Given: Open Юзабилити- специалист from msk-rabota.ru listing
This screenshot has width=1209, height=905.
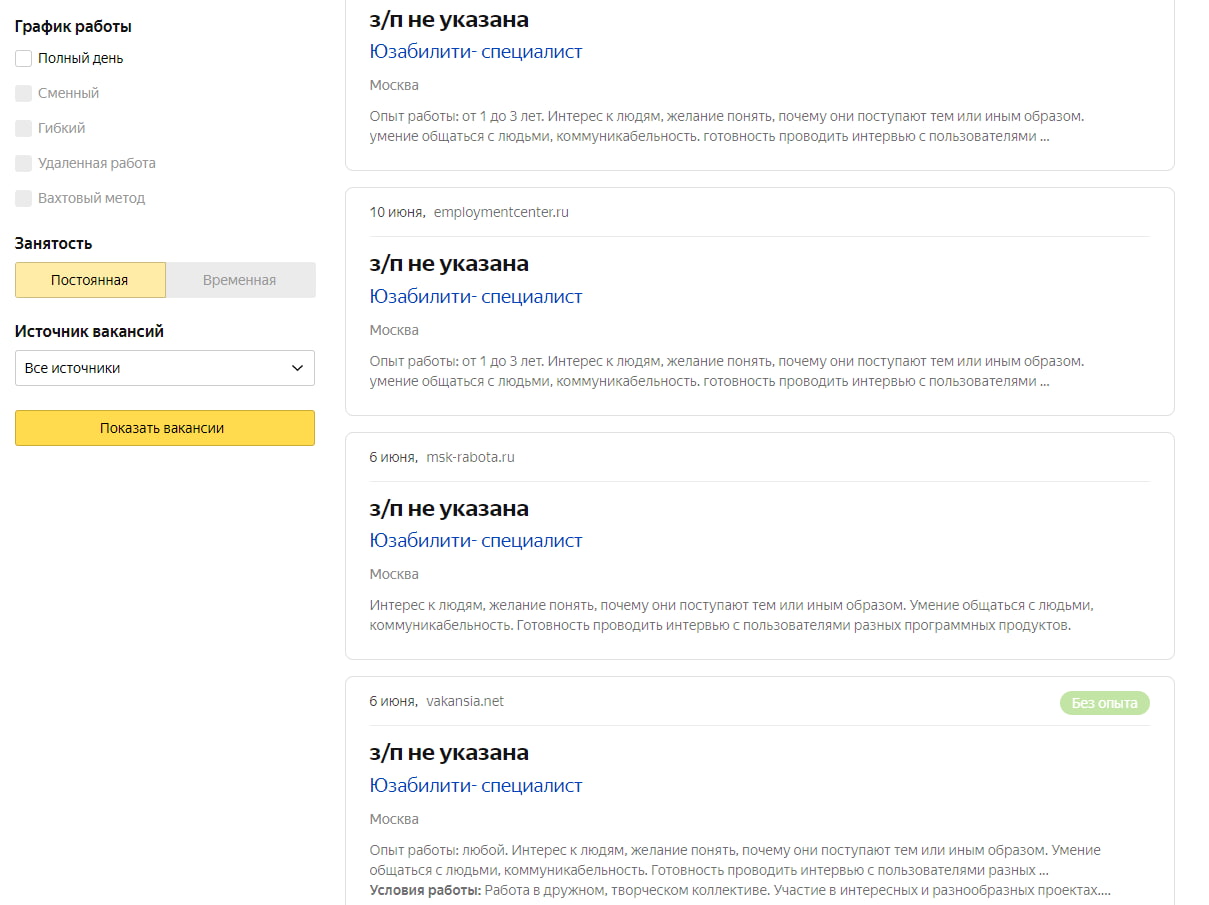Looking at the screenshot, I should pyautogui.click(x=475, y=541).
